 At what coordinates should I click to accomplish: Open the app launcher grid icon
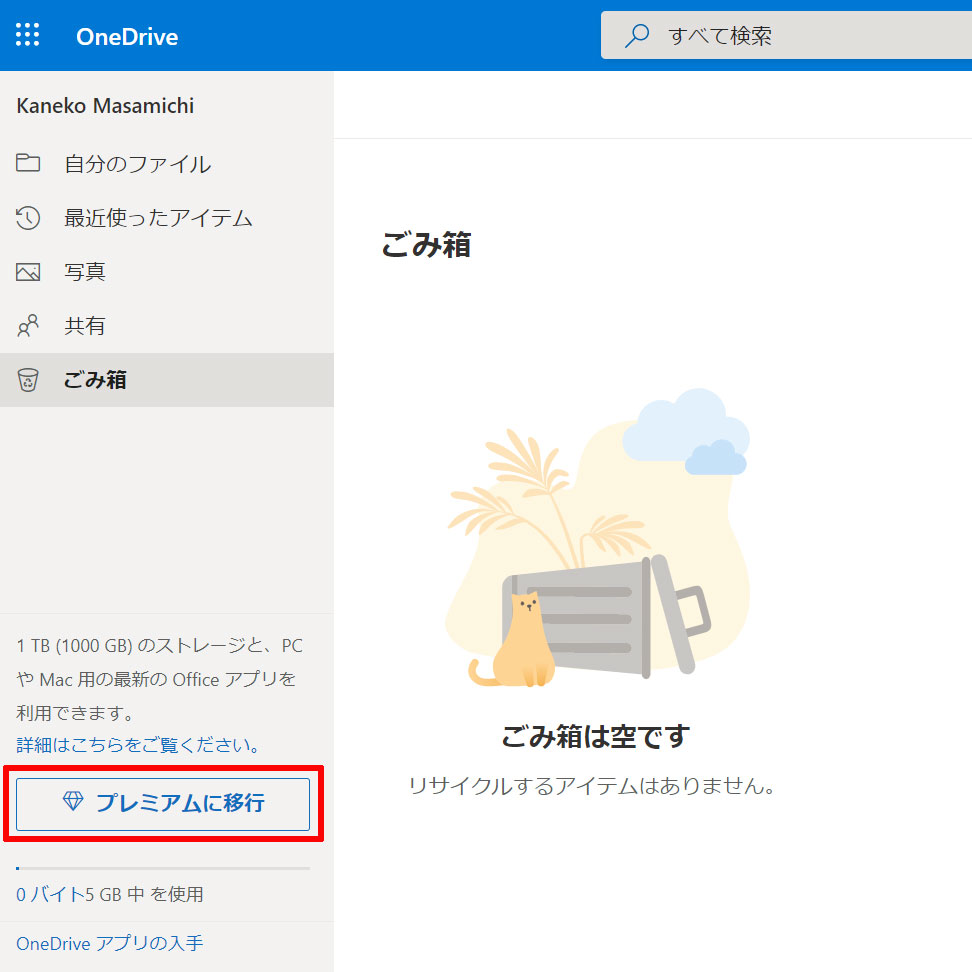click(27, 35)
